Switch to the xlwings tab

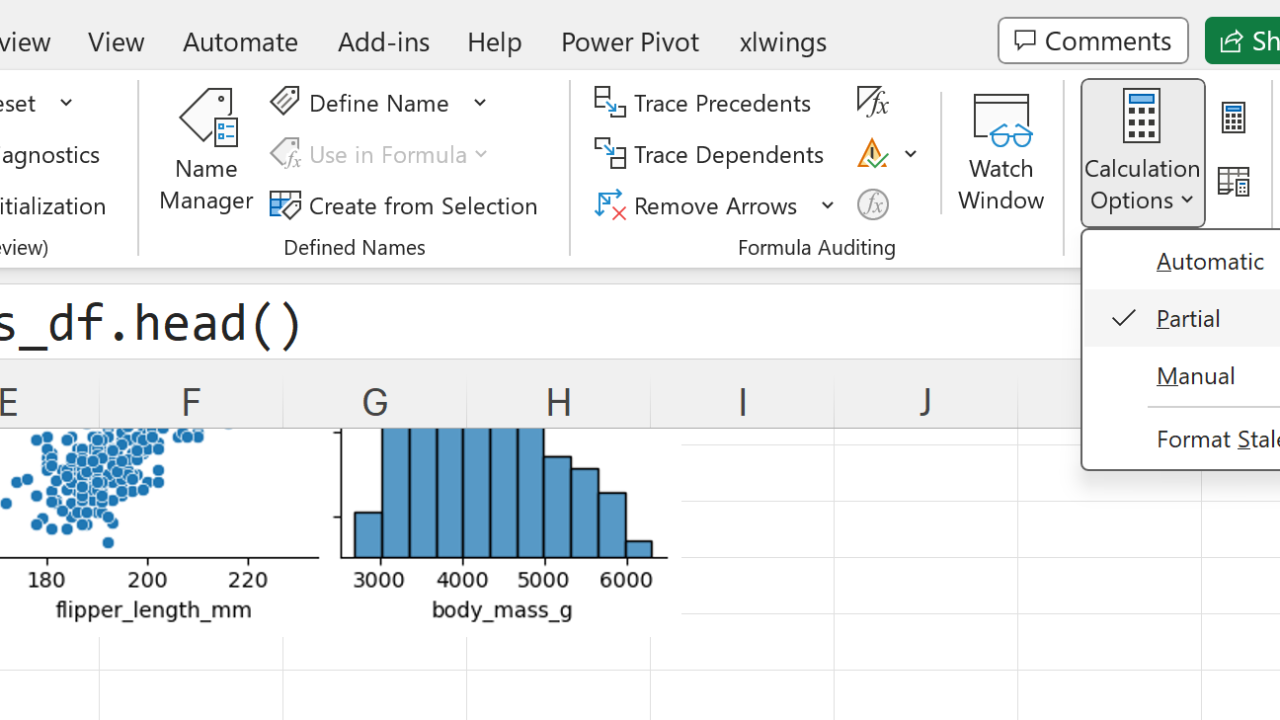(x=782, y=41)
